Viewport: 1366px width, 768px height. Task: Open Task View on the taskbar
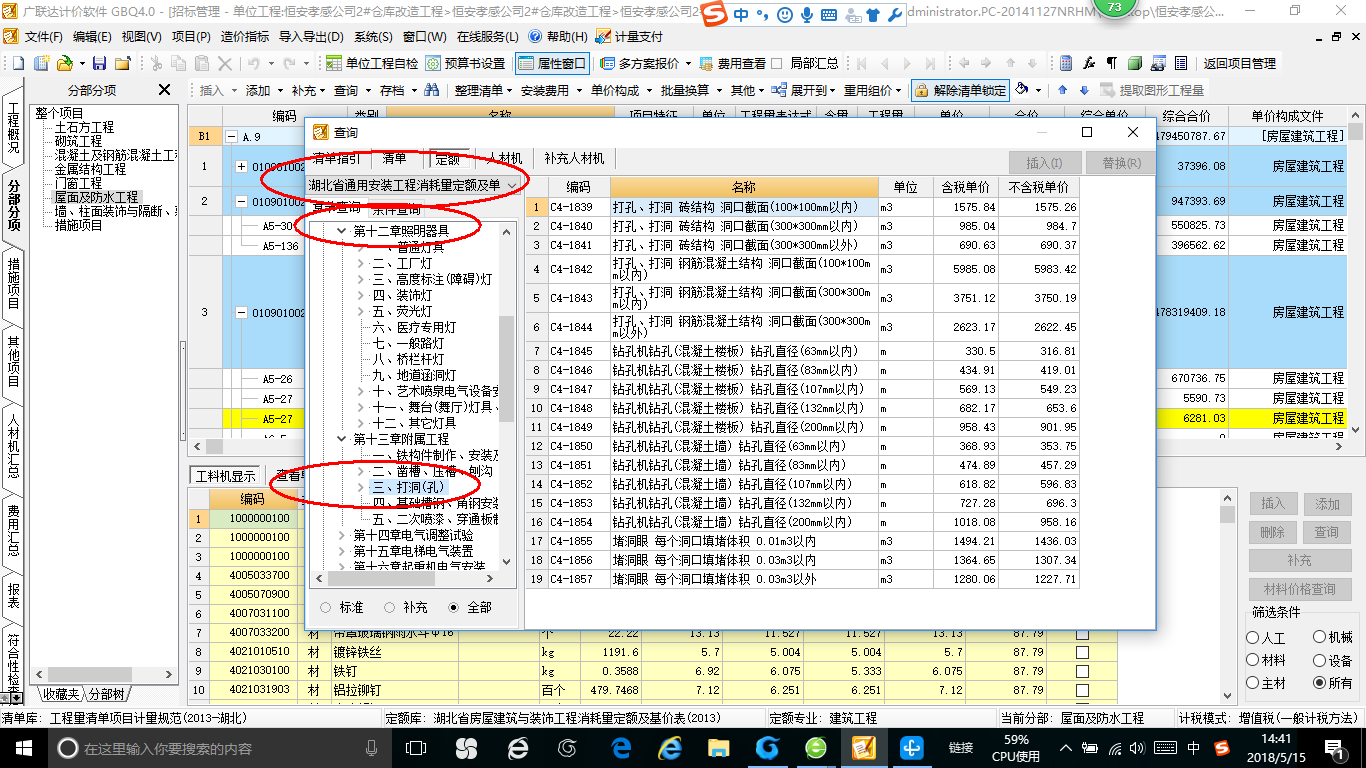click(416, 748)
